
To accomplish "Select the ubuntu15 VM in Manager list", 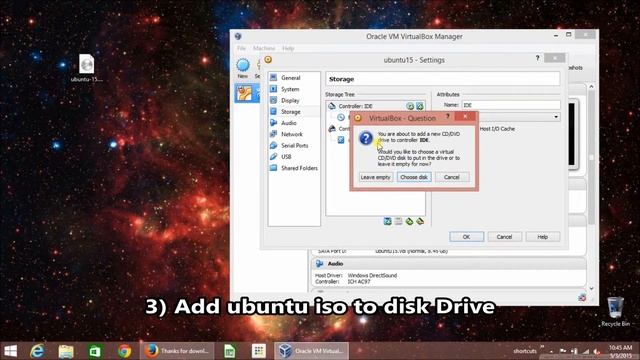I will (x=247, y=93).
